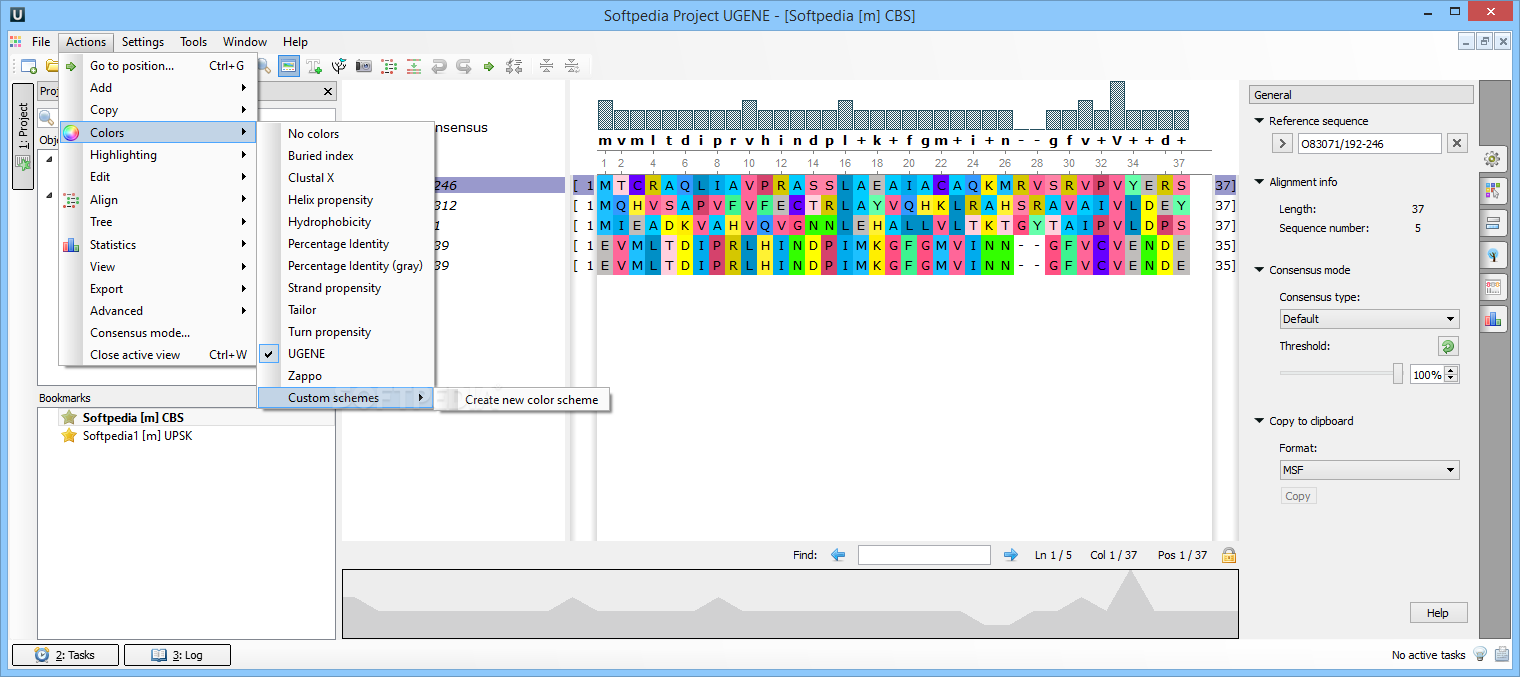
Task: Close the Project panel with the X
Action: tap(328, 91)
